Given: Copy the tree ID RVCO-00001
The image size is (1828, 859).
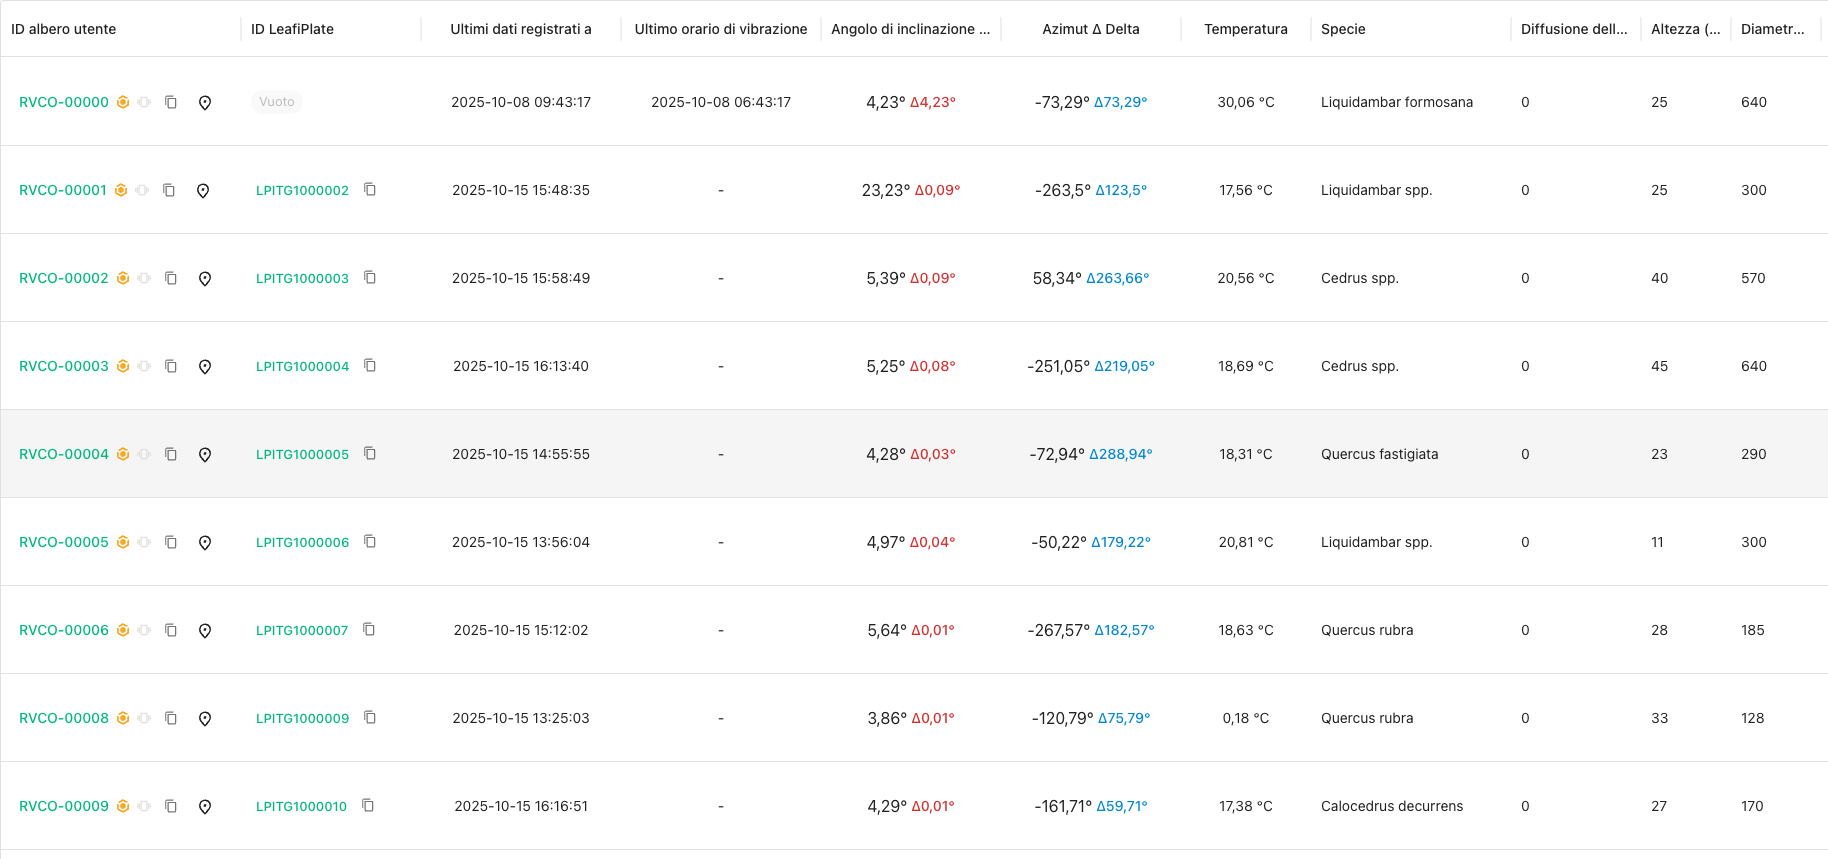Looking at the screenshot, I should pos(169,190).
